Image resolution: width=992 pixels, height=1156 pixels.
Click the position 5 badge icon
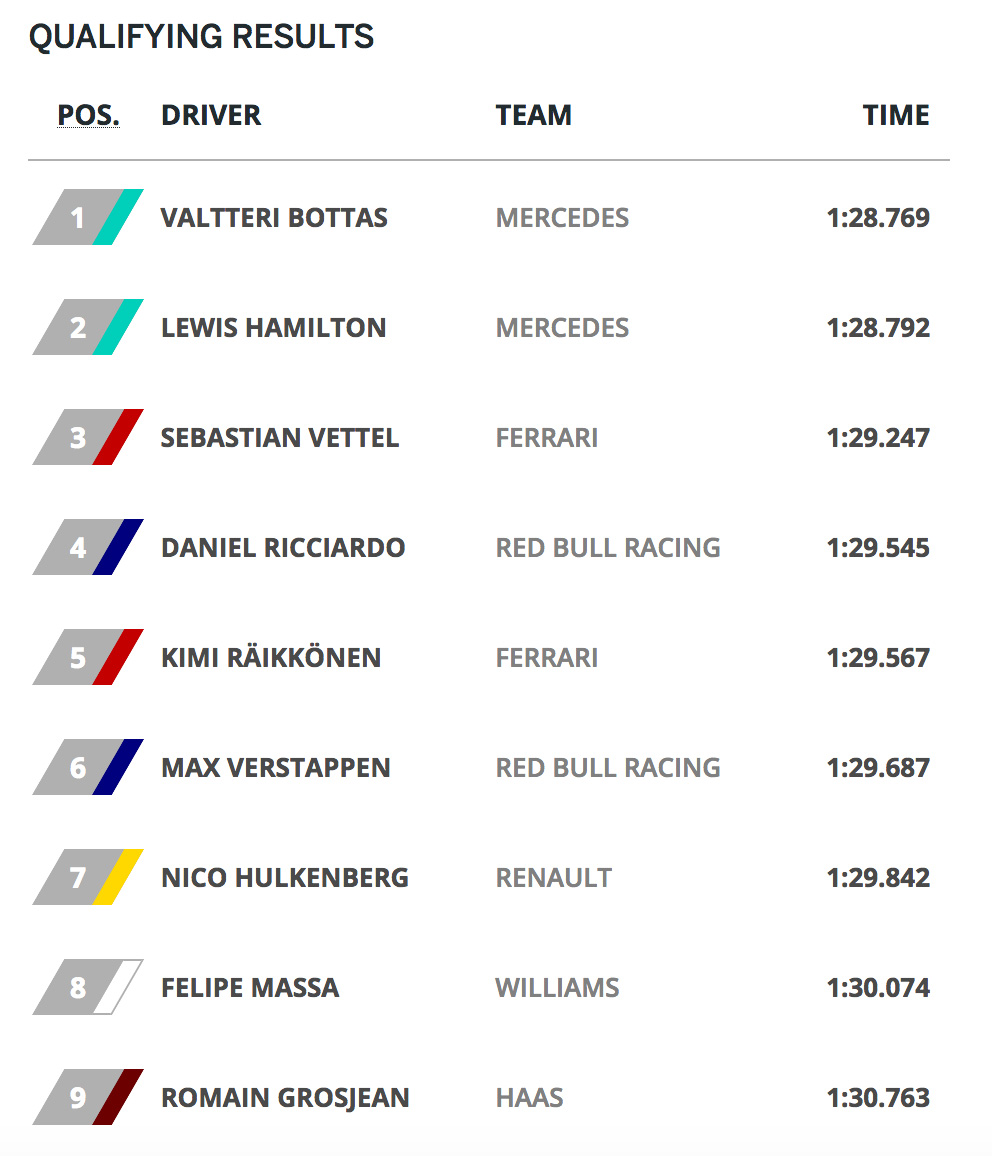88,657
